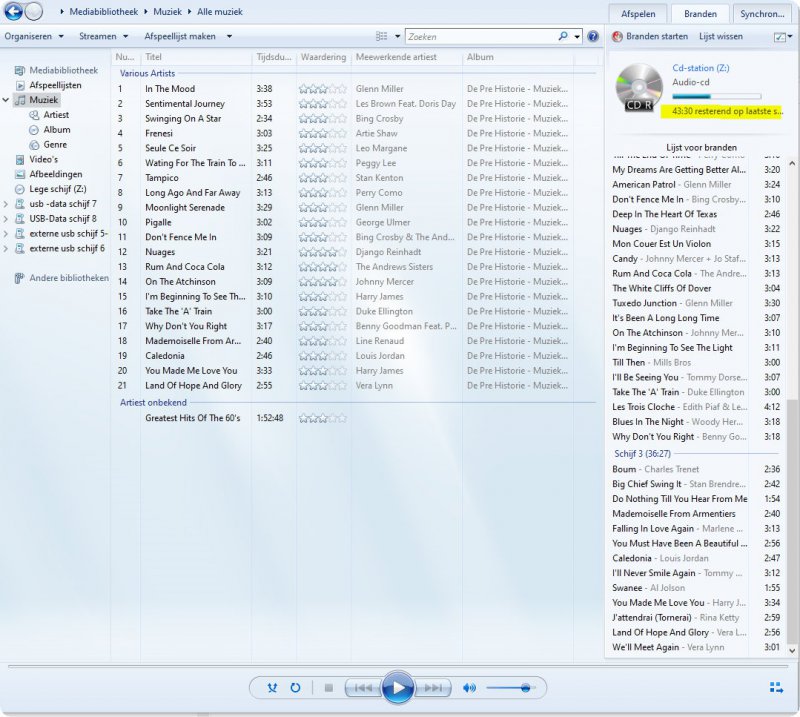Open the Organiseren dropdown menu
Viewport: 800px width, 717px height.
pos(34,36)
